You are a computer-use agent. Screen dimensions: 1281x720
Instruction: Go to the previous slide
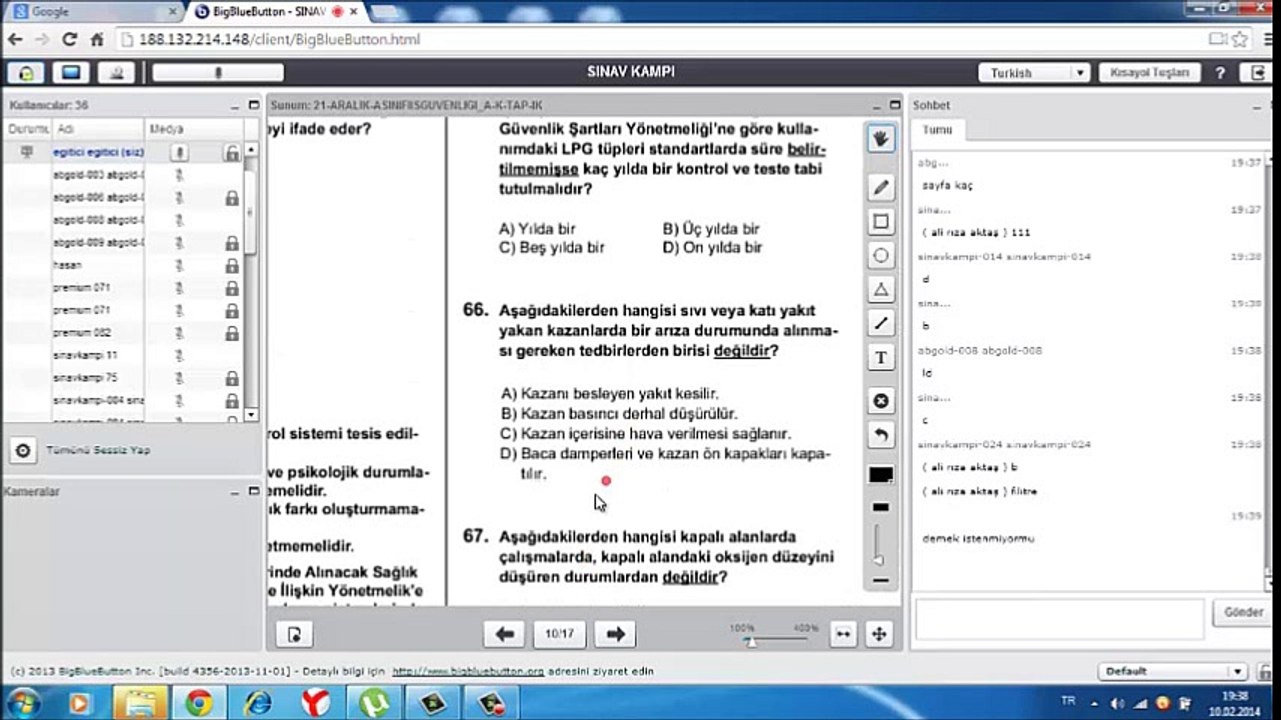click(x=504, y=634)
